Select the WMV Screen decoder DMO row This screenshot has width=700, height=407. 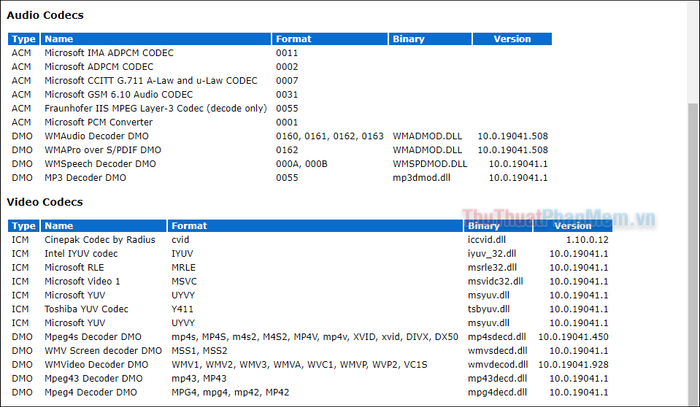click(x=310, y=351)
